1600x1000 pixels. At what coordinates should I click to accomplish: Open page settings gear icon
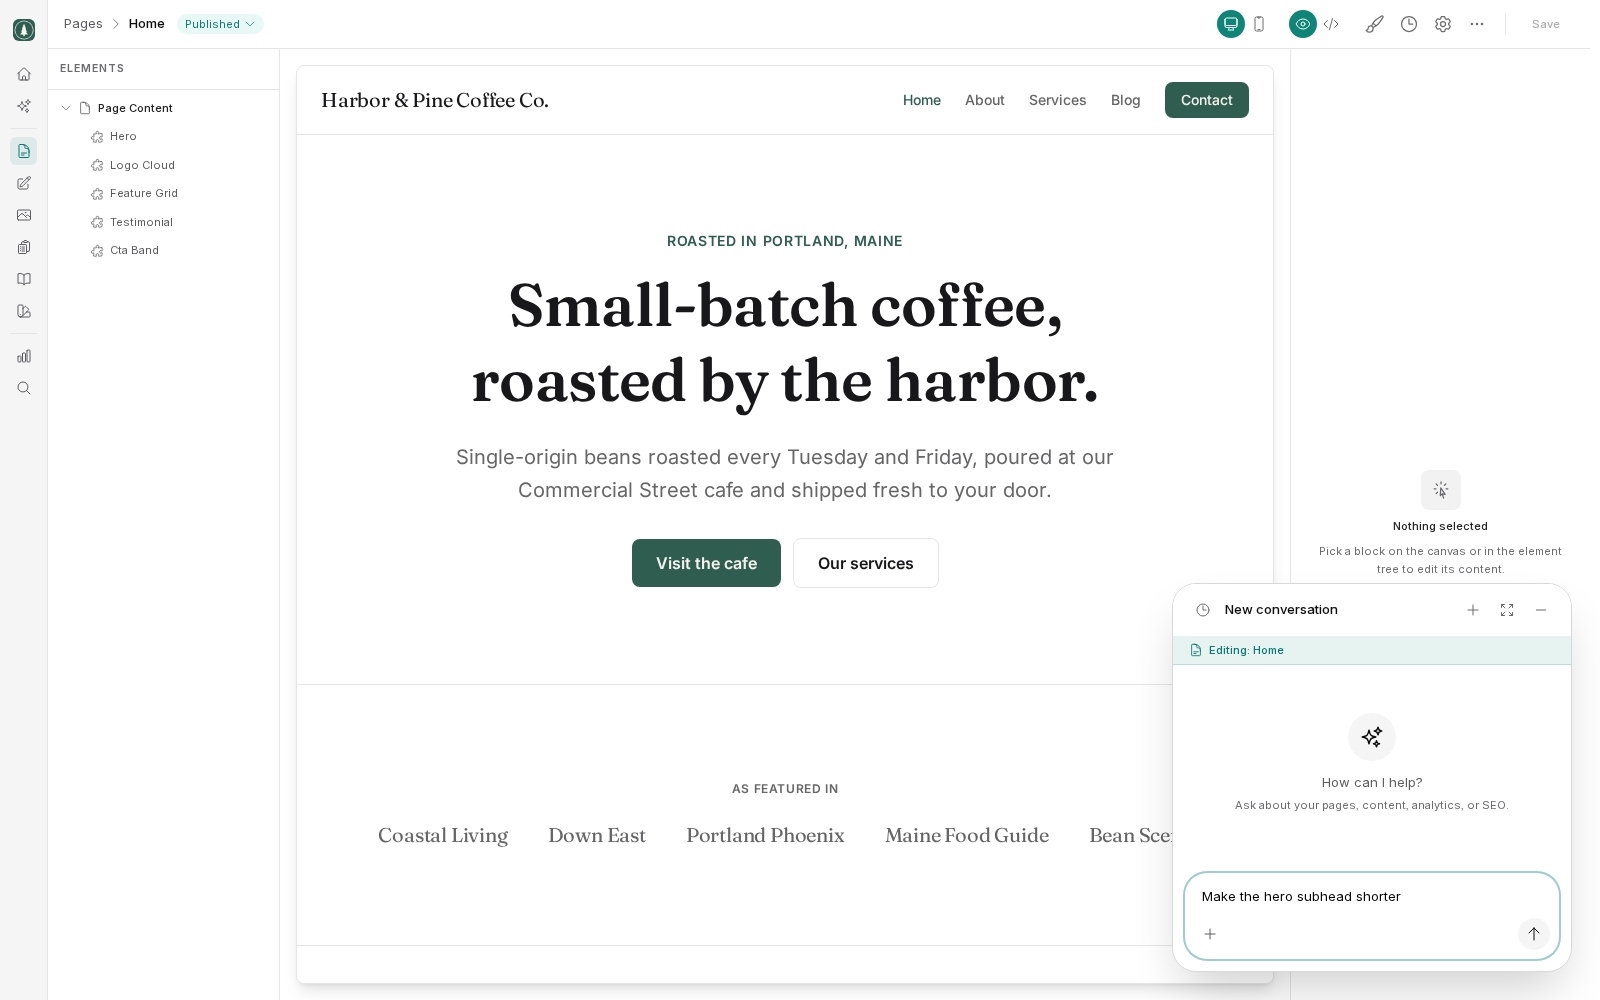[1443, 24]
